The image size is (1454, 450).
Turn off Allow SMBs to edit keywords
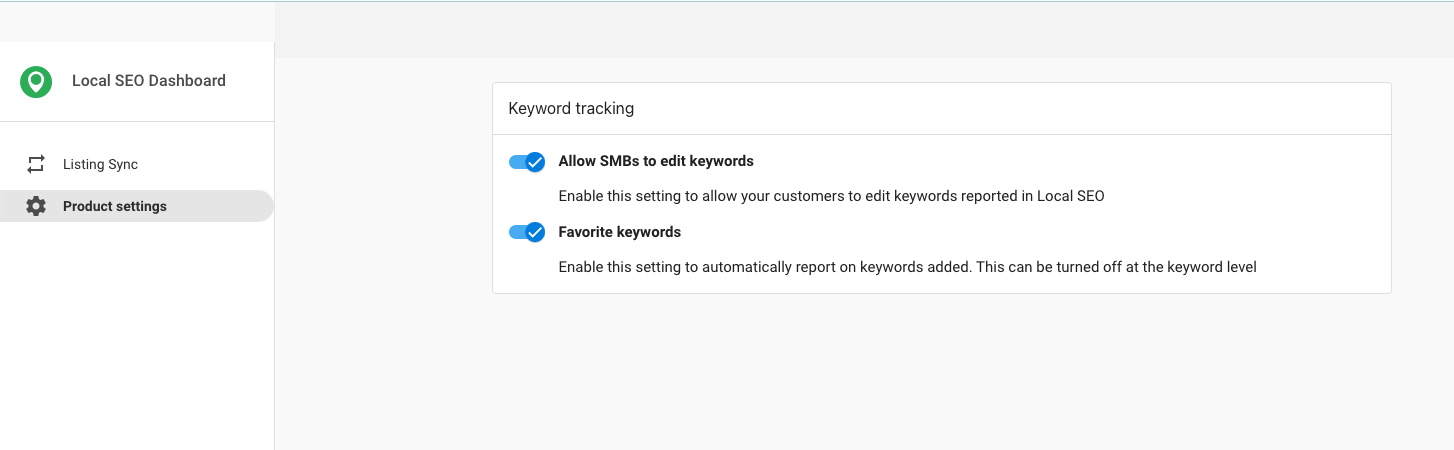(x=527, y=161)
